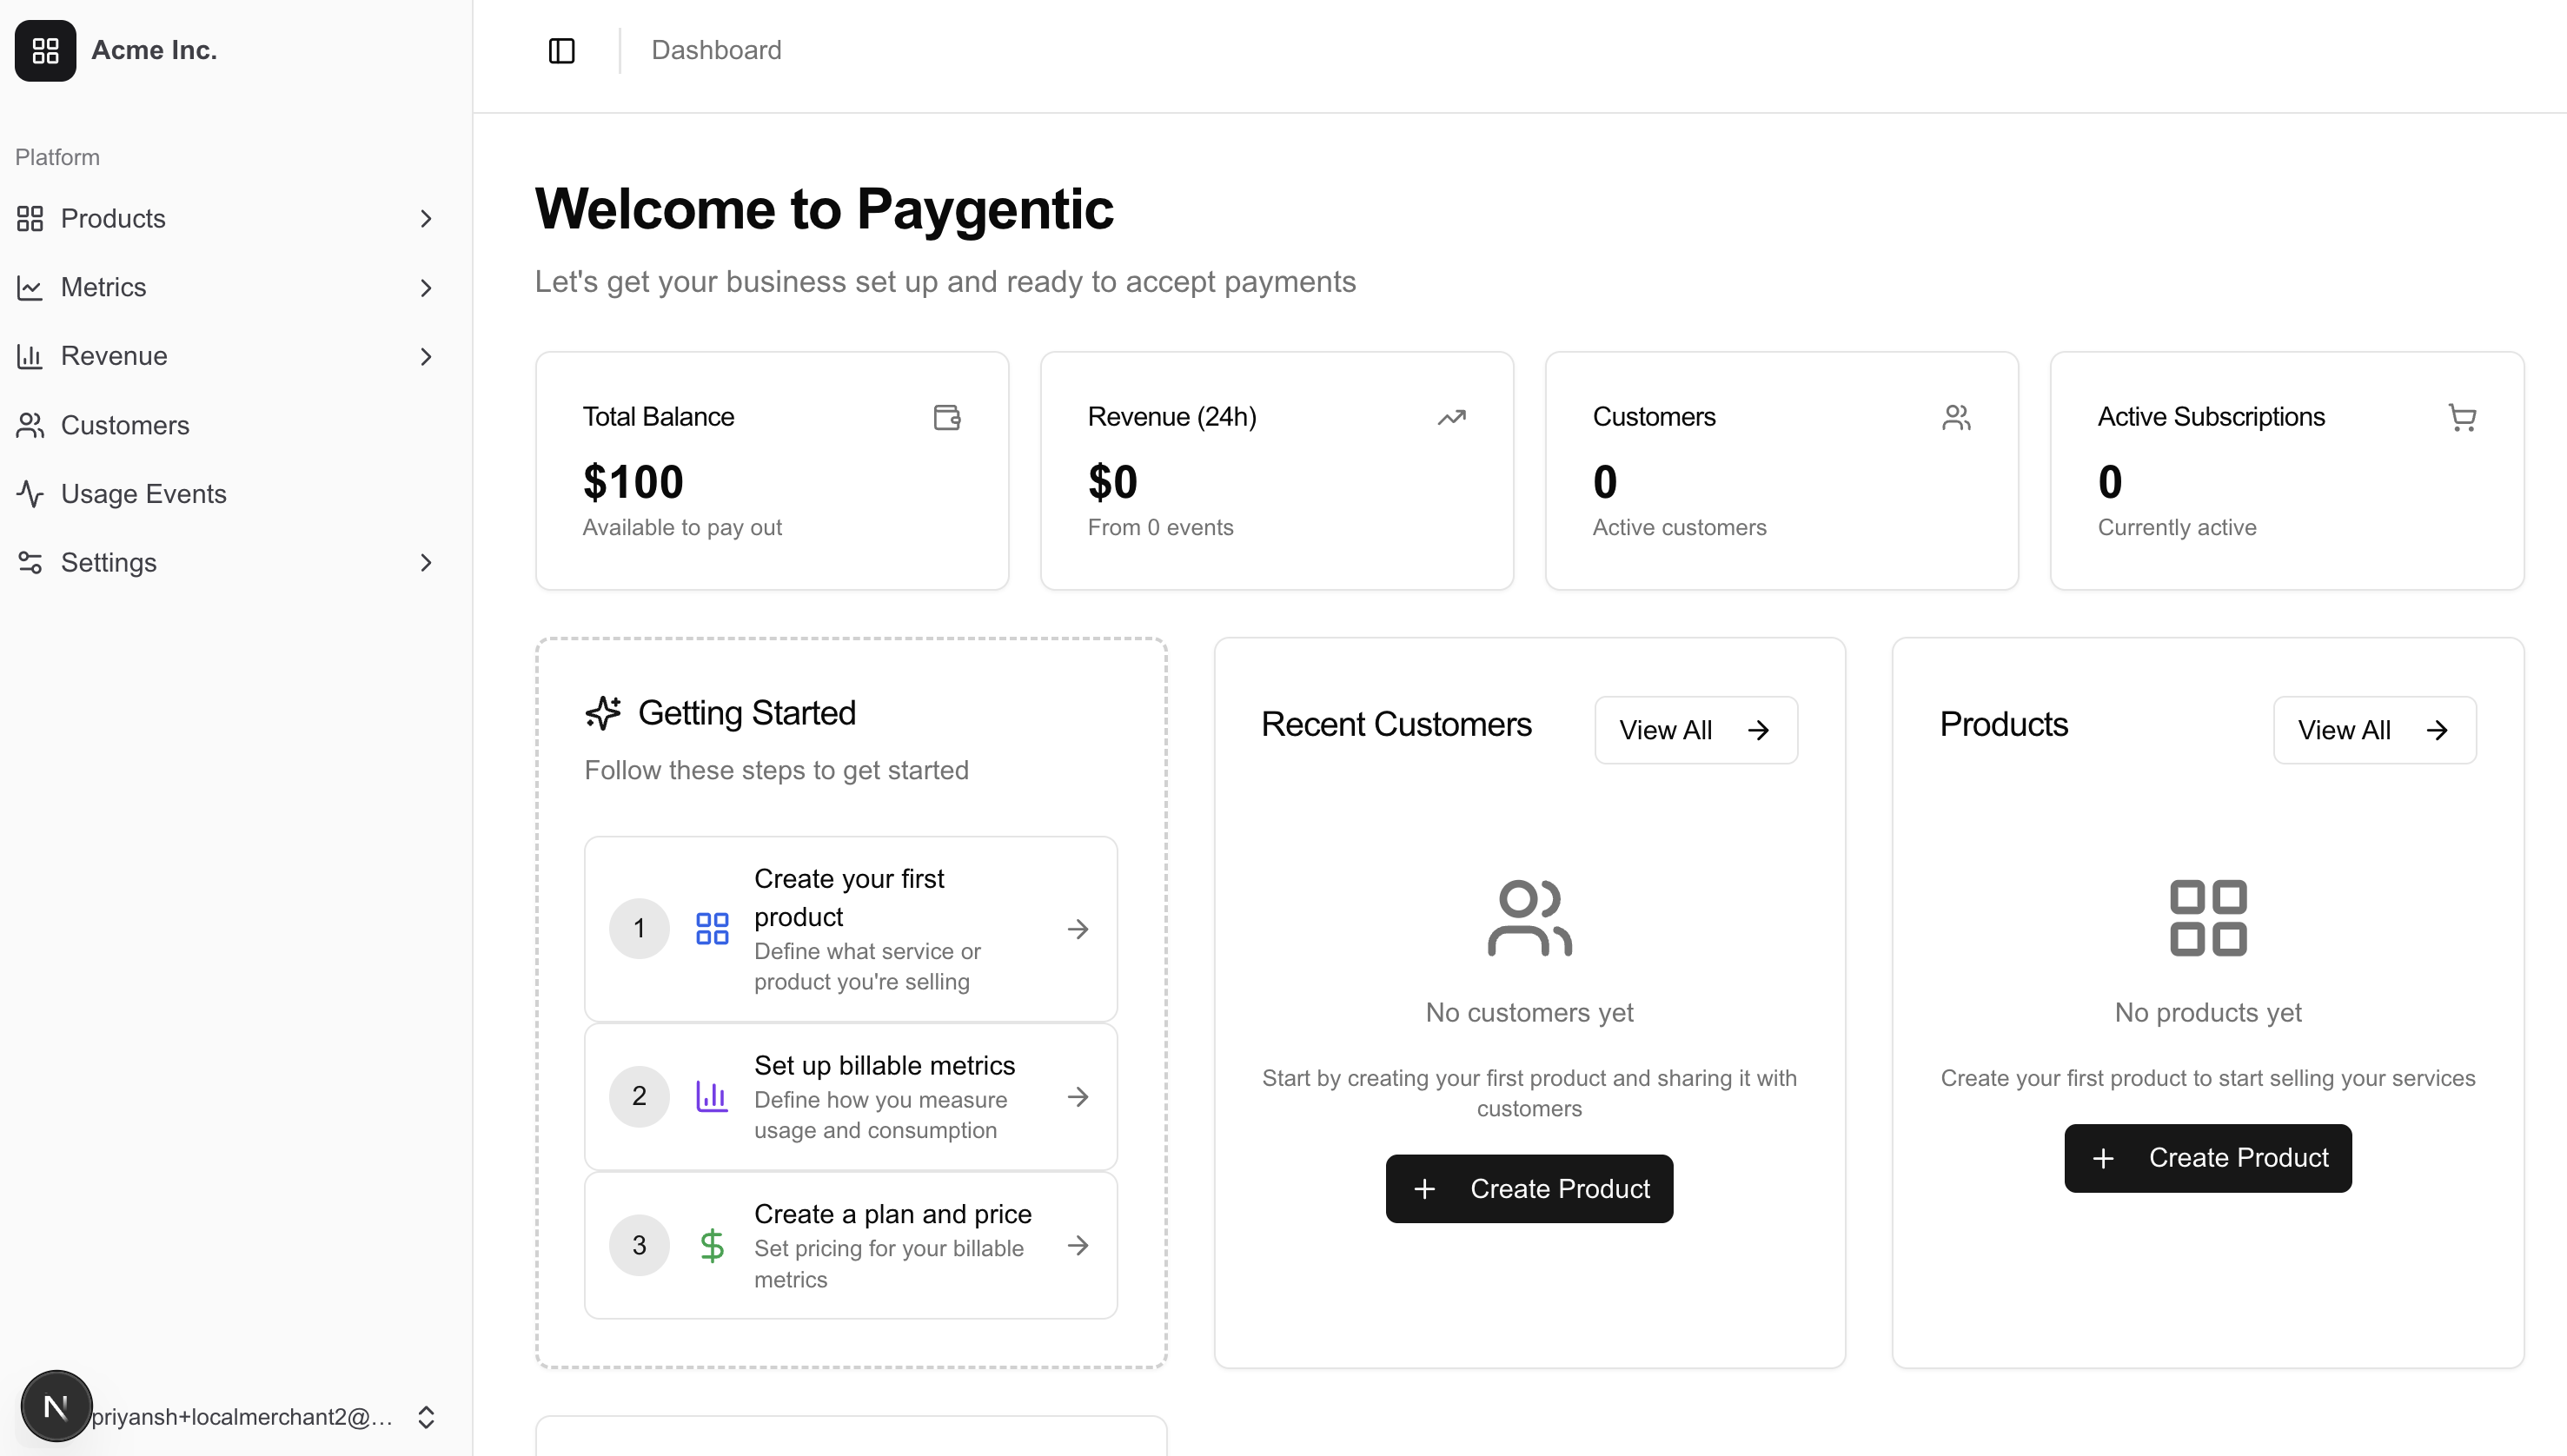Click the green dollar icon in step 3
The width and height of the screenshot is (2567, 1456).
712,1245
